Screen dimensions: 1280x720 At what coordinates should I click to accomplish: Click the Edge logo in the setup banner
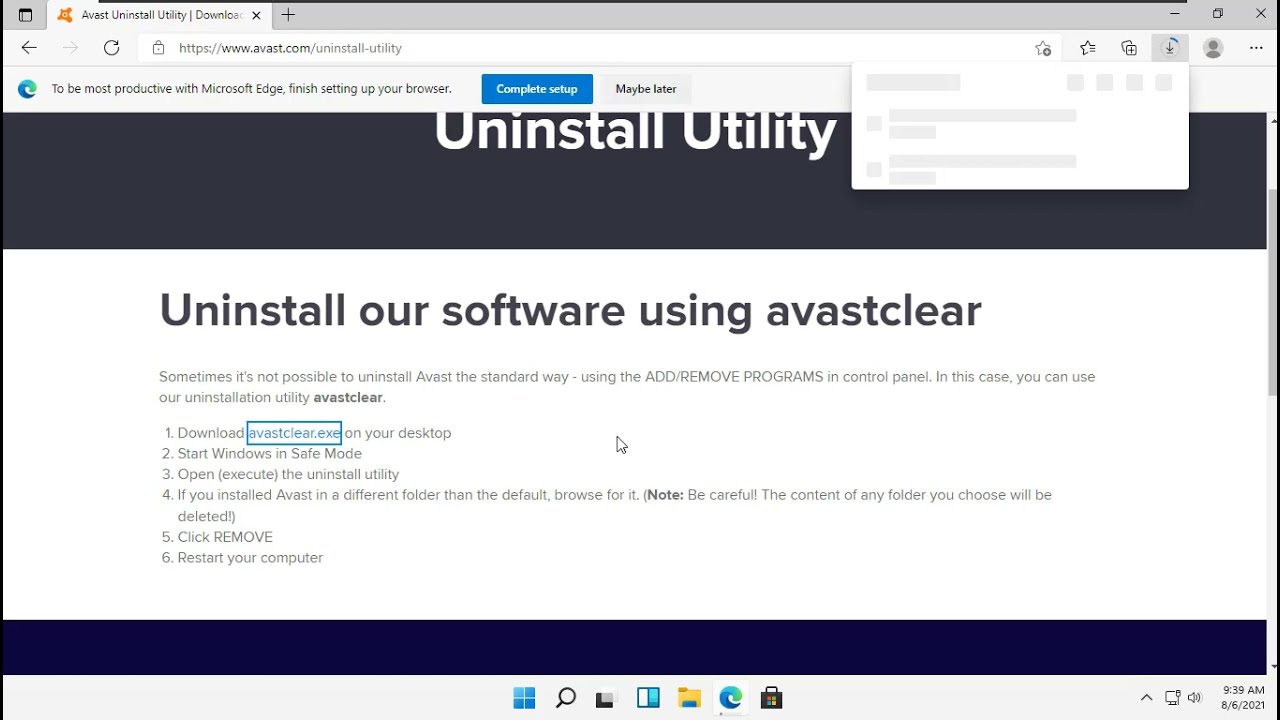pos(27,89)
